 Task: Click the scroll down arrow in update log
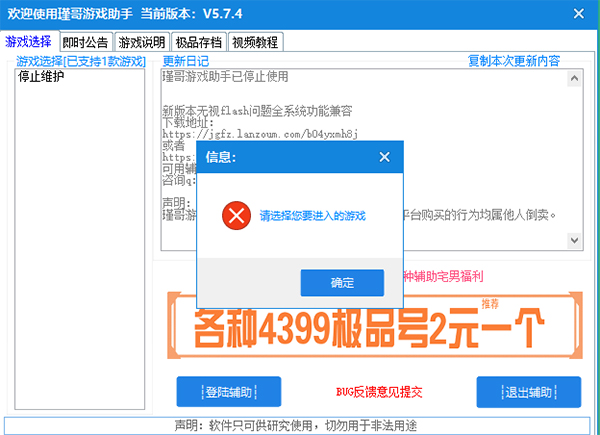(574, 240)
